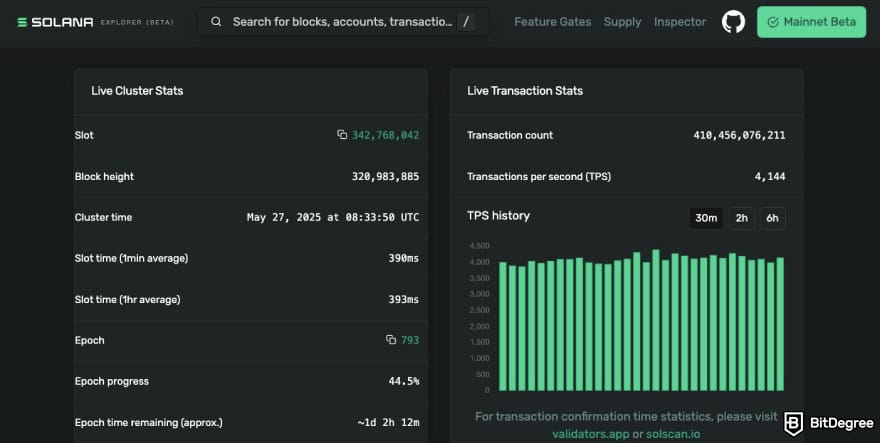The image size is (880, 443).
Task: Open epoch 793 link
Action: pyautogui.click(x=410, y=340)
